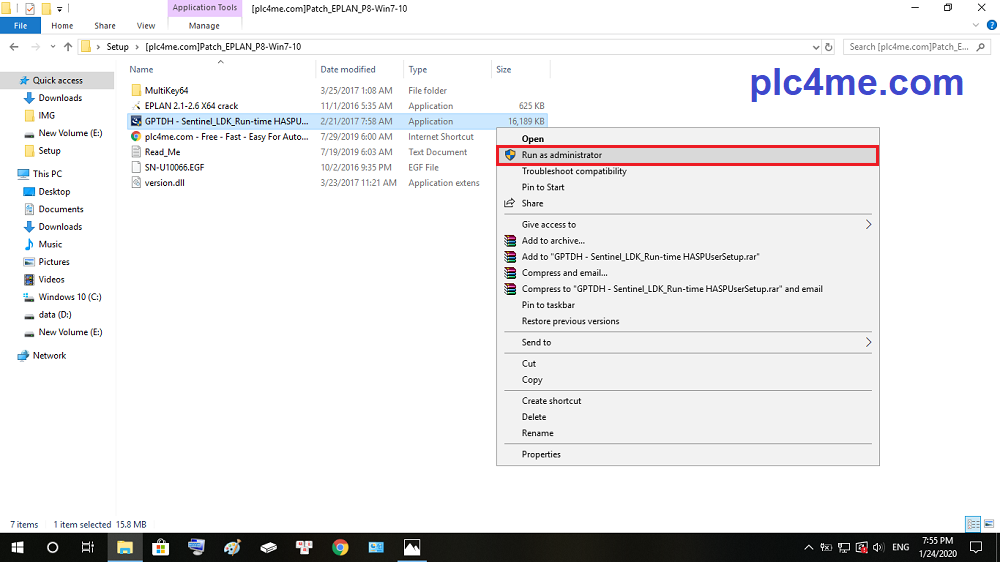Open Microsoft Store from the taskbar
This screenshot has width=1000, height=562.
160,547
